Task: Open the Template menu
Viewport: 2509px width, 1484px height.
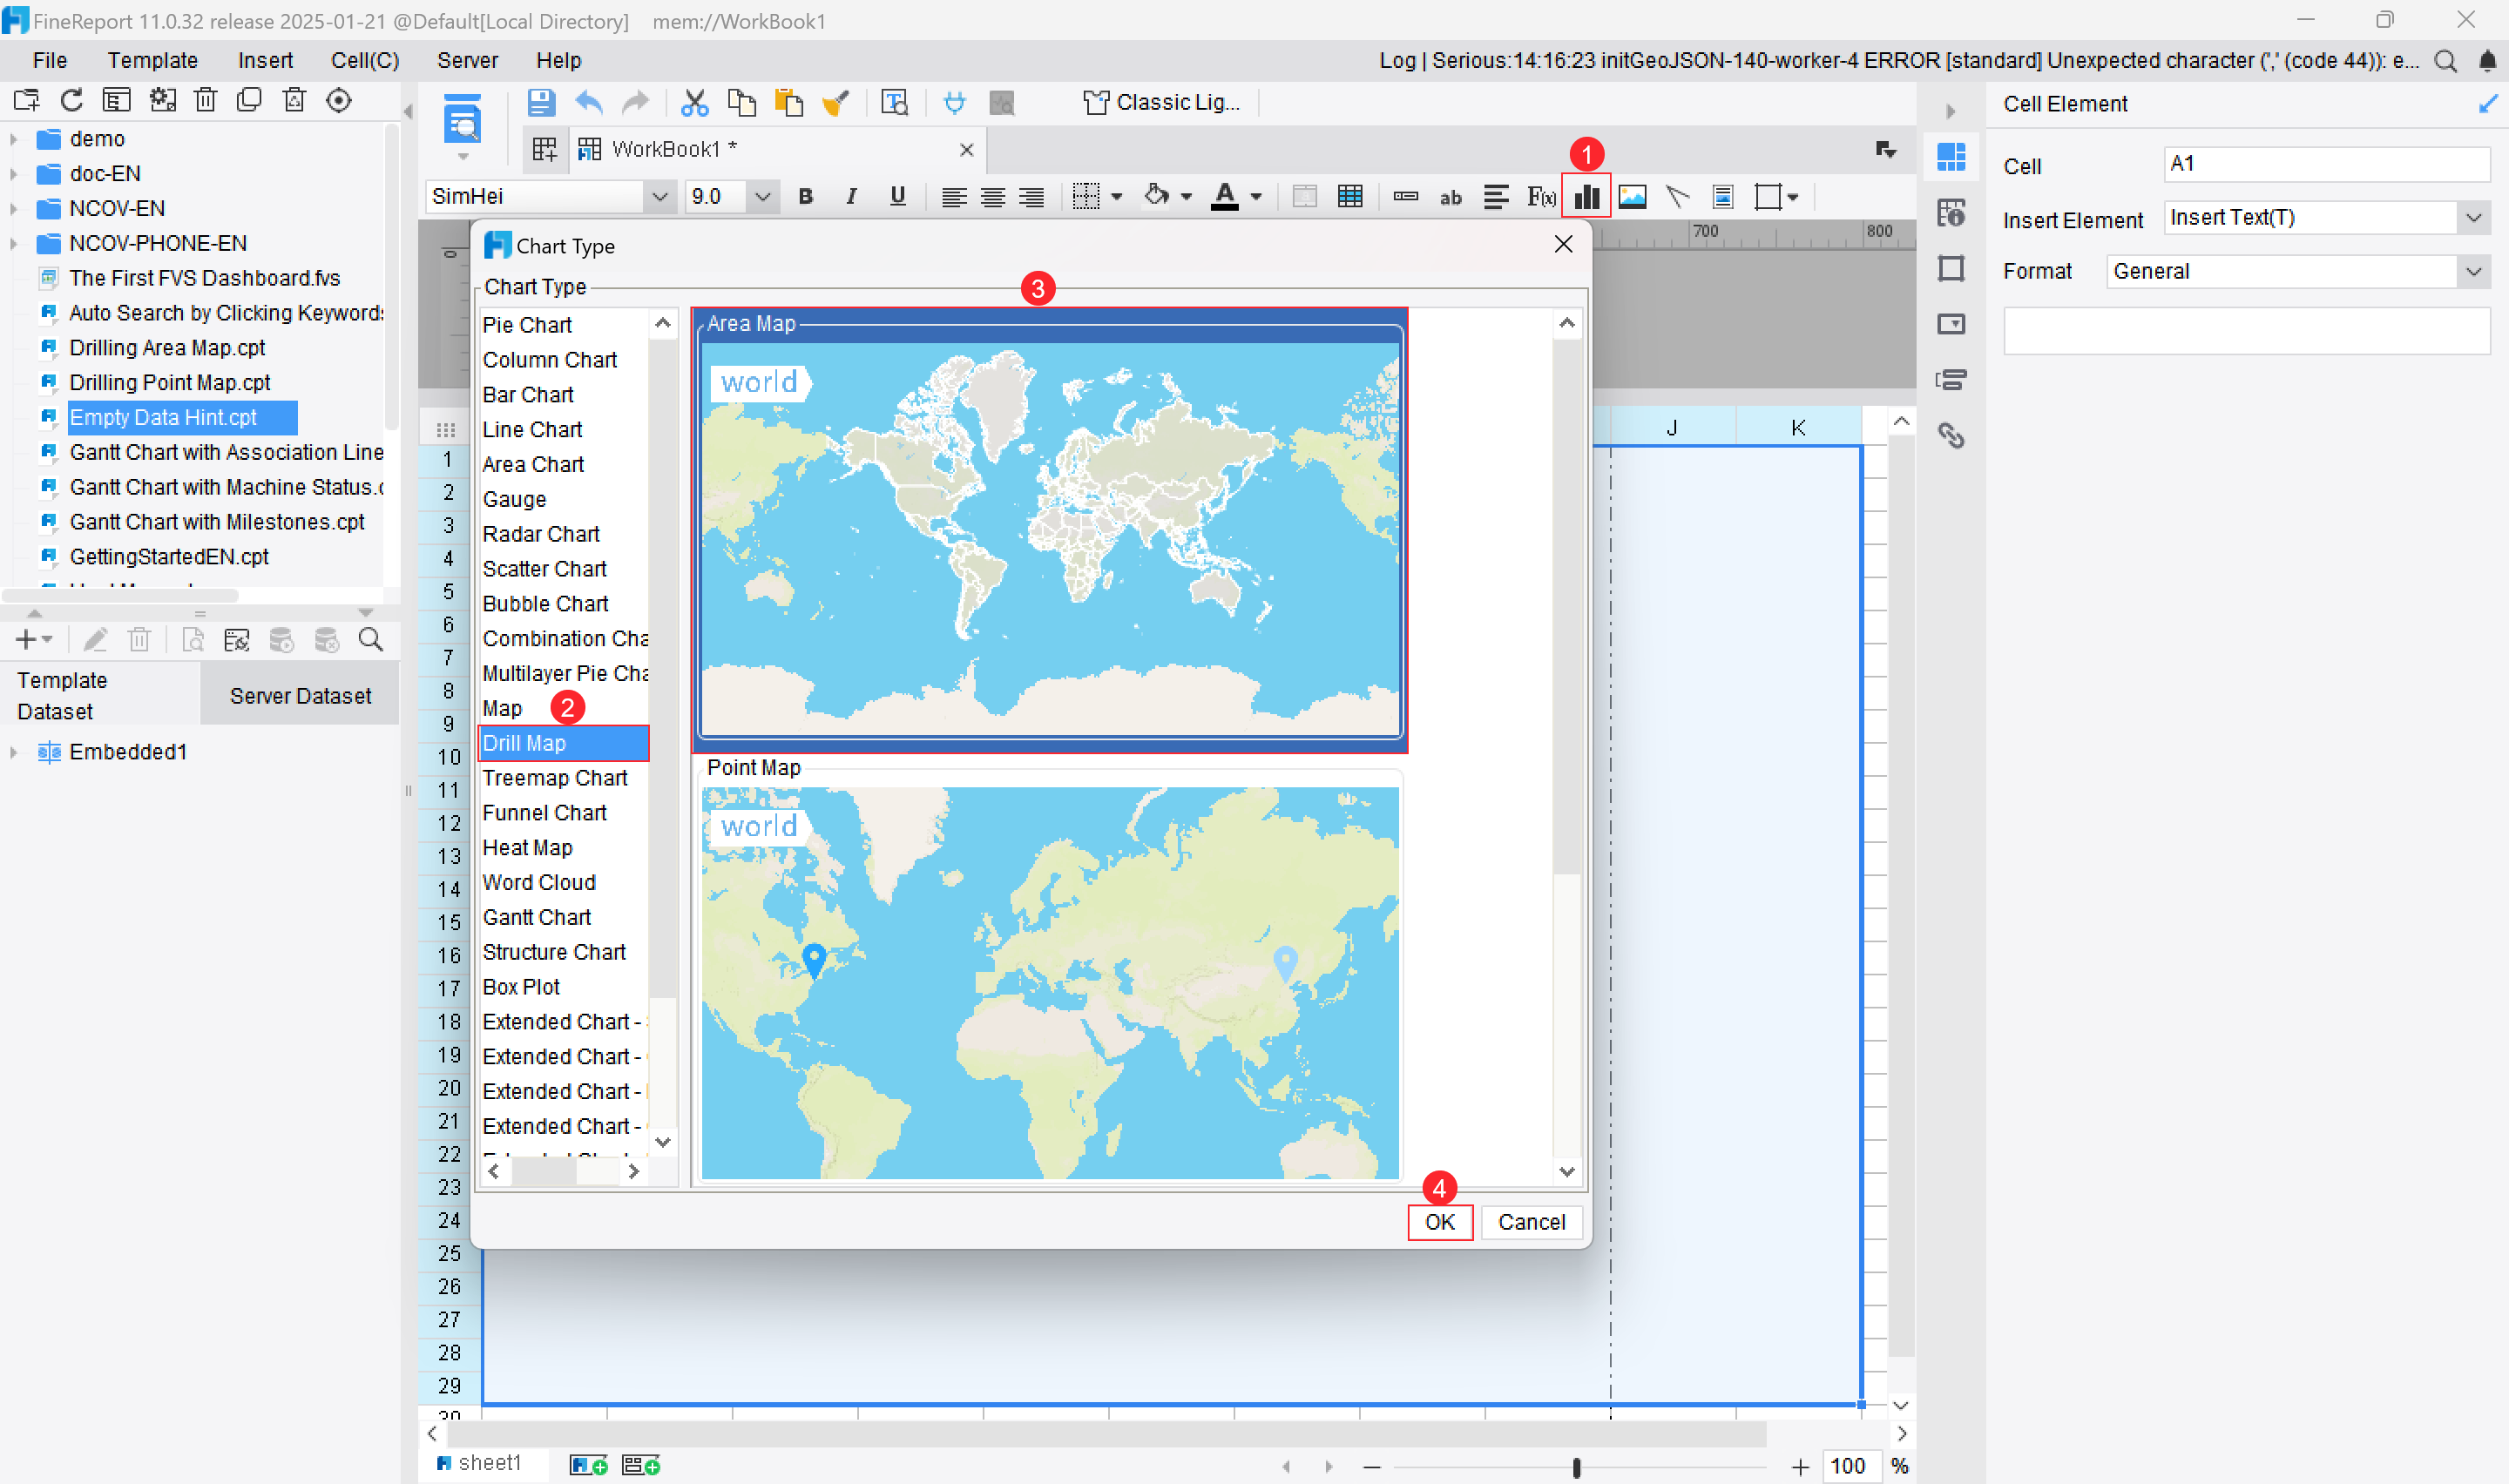Action: pos(153,61)
